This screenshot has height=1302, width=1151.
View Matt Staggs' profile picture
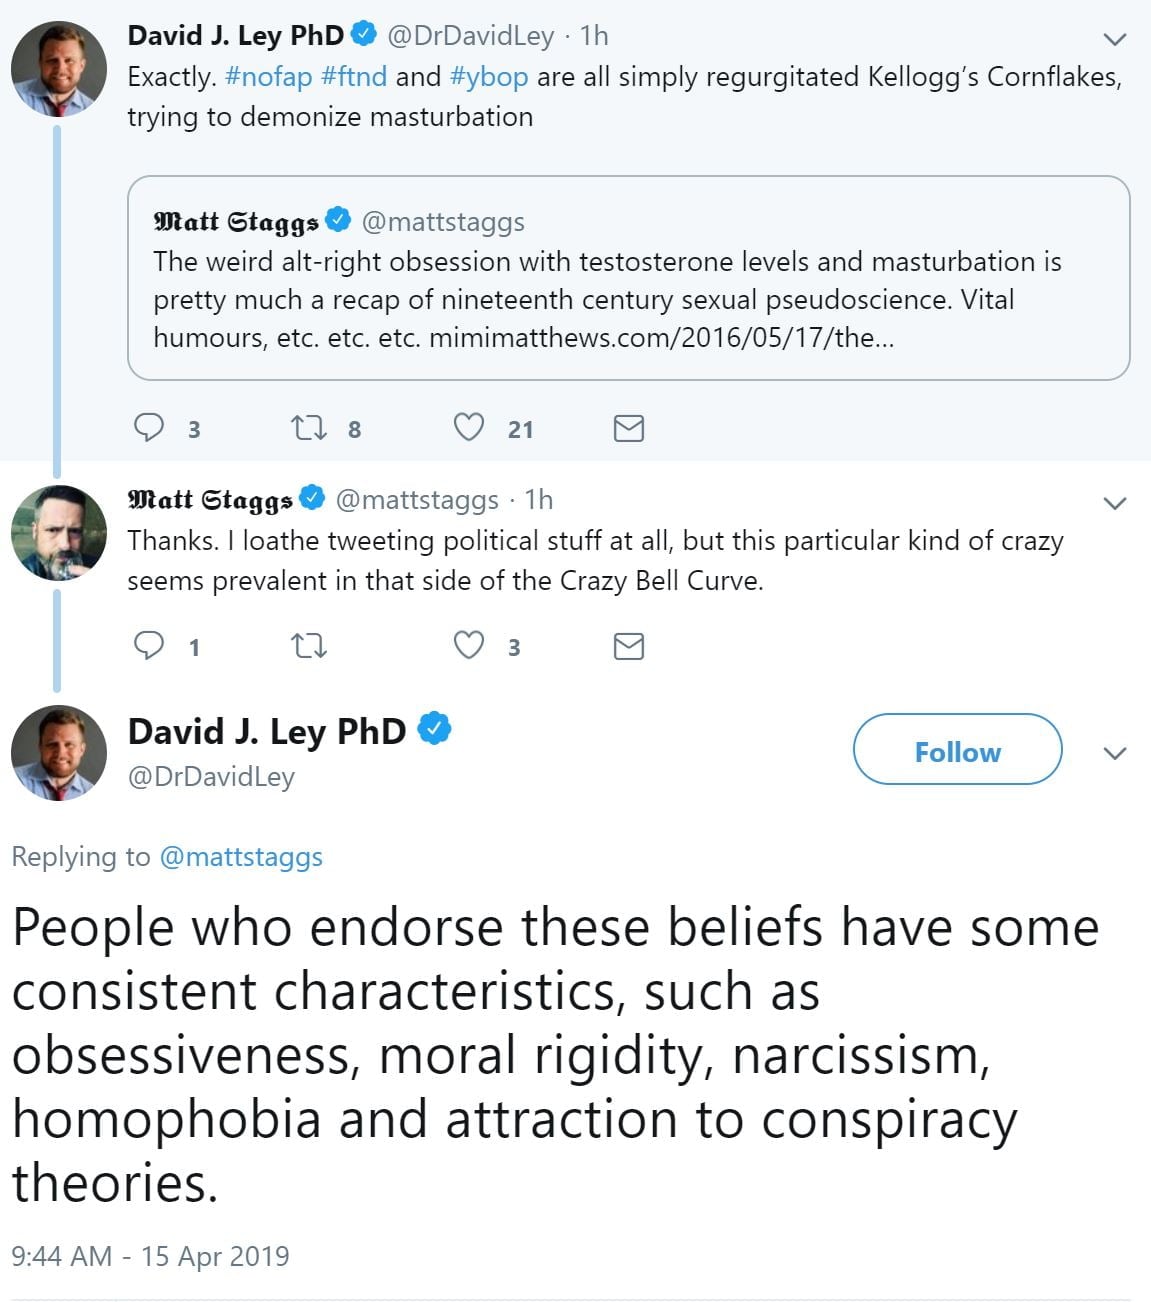(58, 532)
